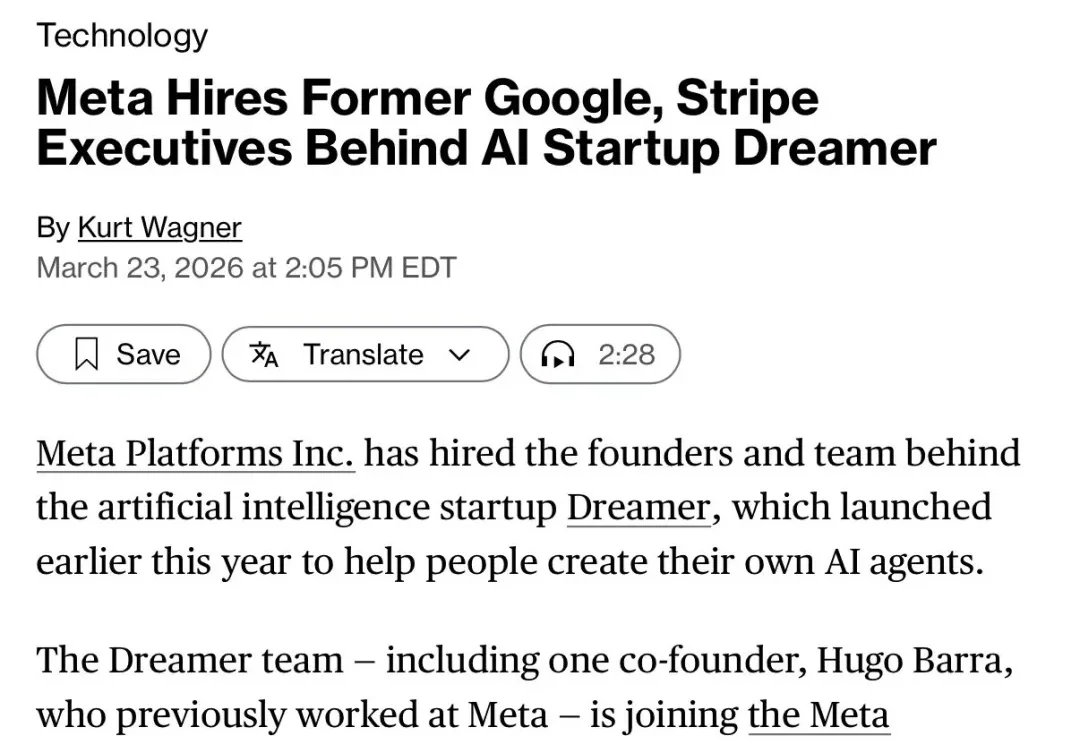Viewport: 1080px width, 744px height.
Task: Click the article headline text
Action: tap(486, 122)
